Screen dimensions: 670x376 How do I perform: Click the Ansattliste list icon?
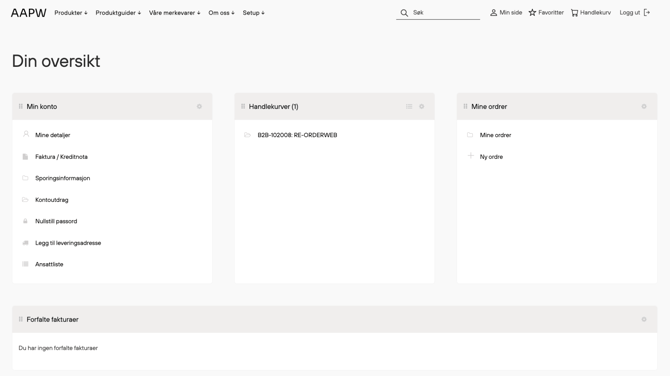25,264
